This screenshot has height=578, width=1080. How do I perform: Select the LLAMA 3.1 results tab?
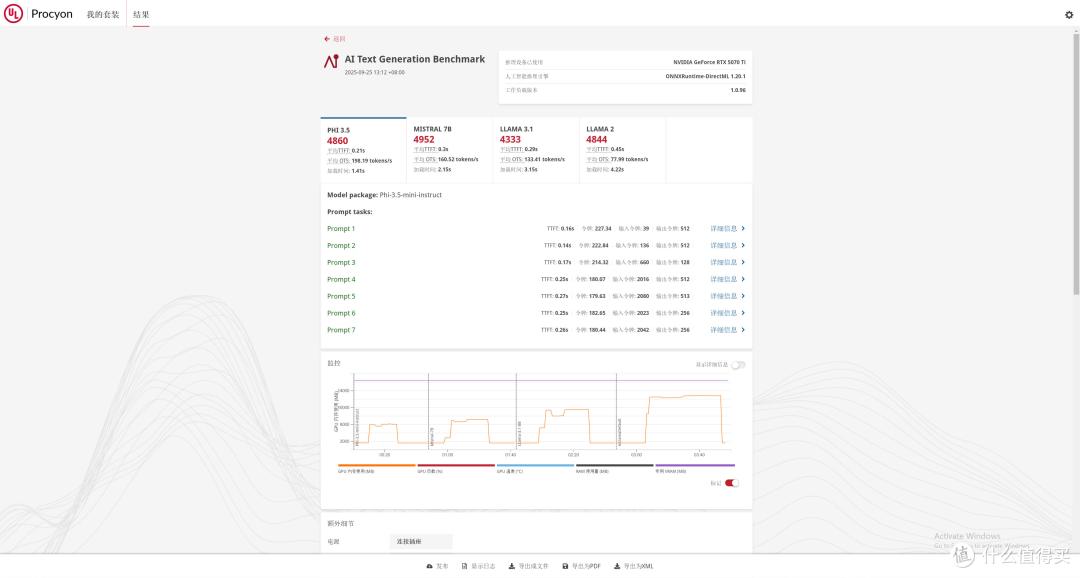(x=536, y=150)
